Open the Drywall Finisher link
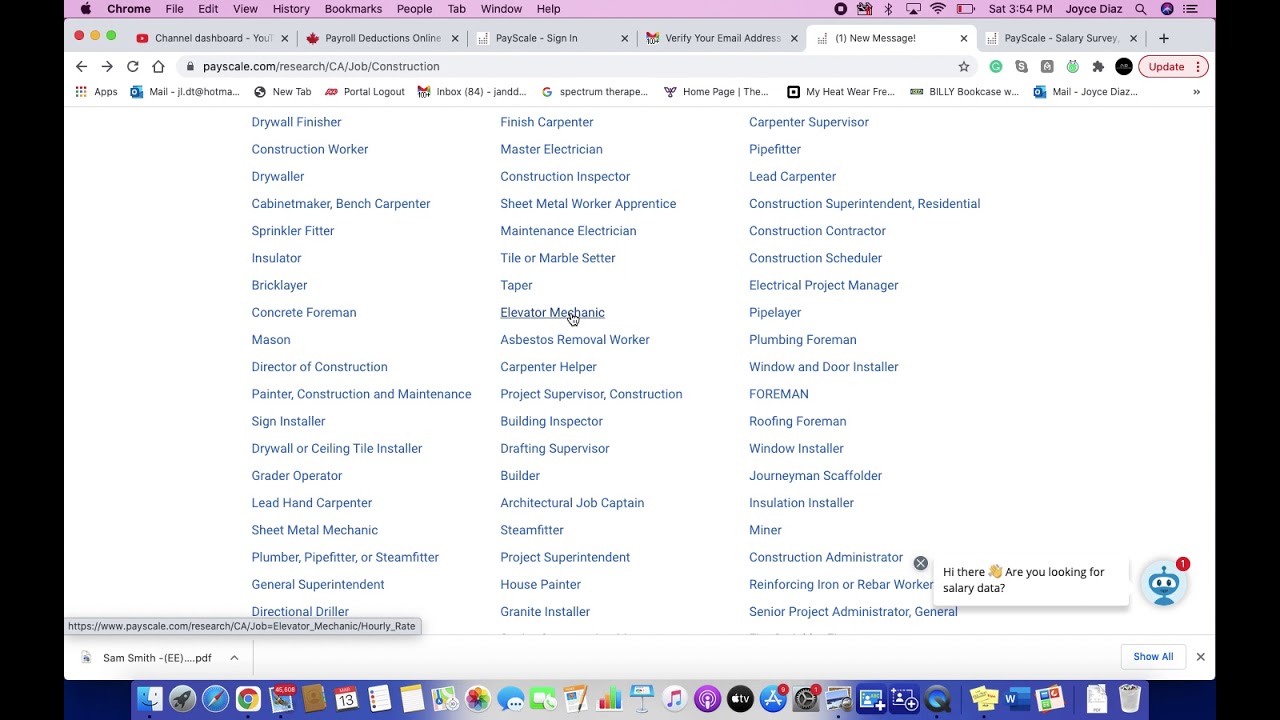 [296, 122]
